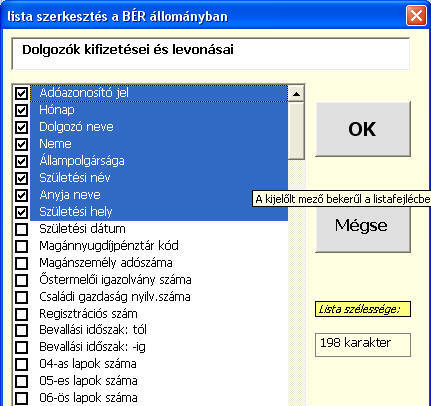Close the lista szerkesztés dialog
The width and height of the screenshot is (431, 406).
click(416, 16)
